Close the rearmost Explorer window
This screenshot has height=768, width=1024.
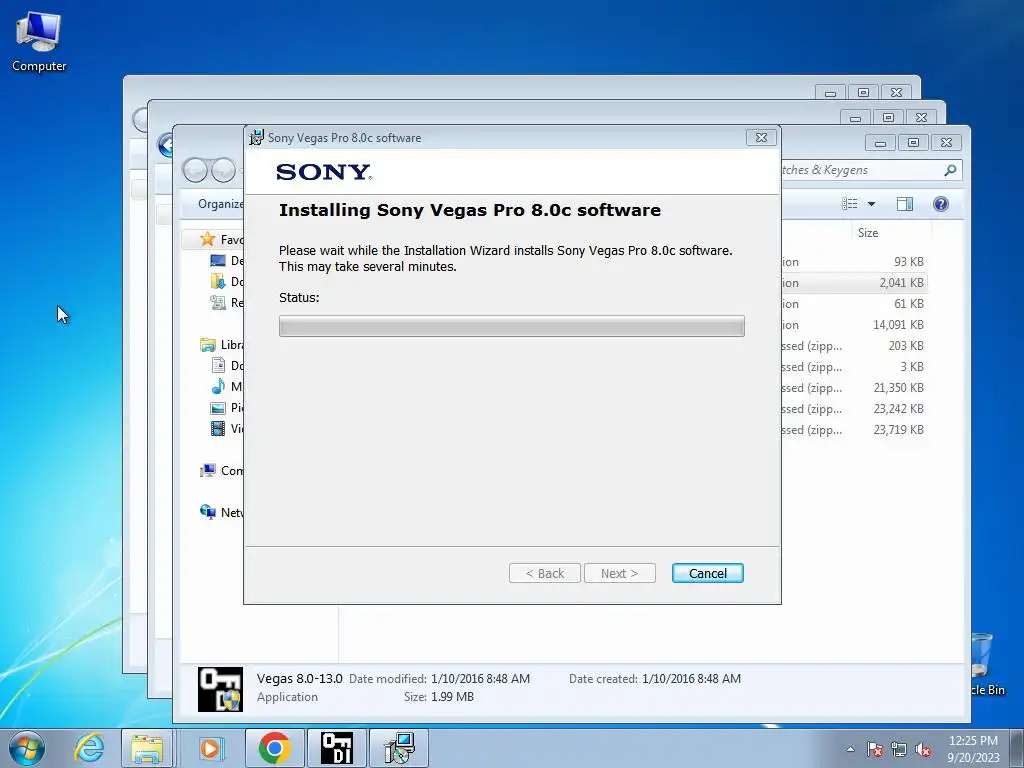(x=896, y=92)
